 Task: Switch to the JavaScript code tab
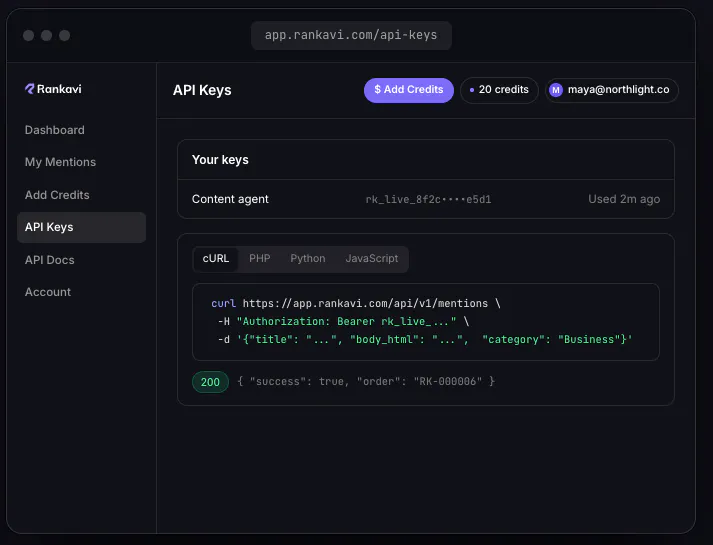point(372,259)
